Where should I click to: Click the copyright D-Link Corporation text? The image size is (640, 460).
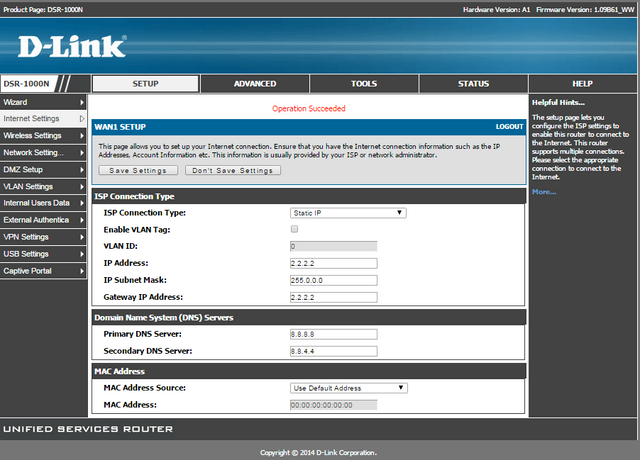coord(318,453)
